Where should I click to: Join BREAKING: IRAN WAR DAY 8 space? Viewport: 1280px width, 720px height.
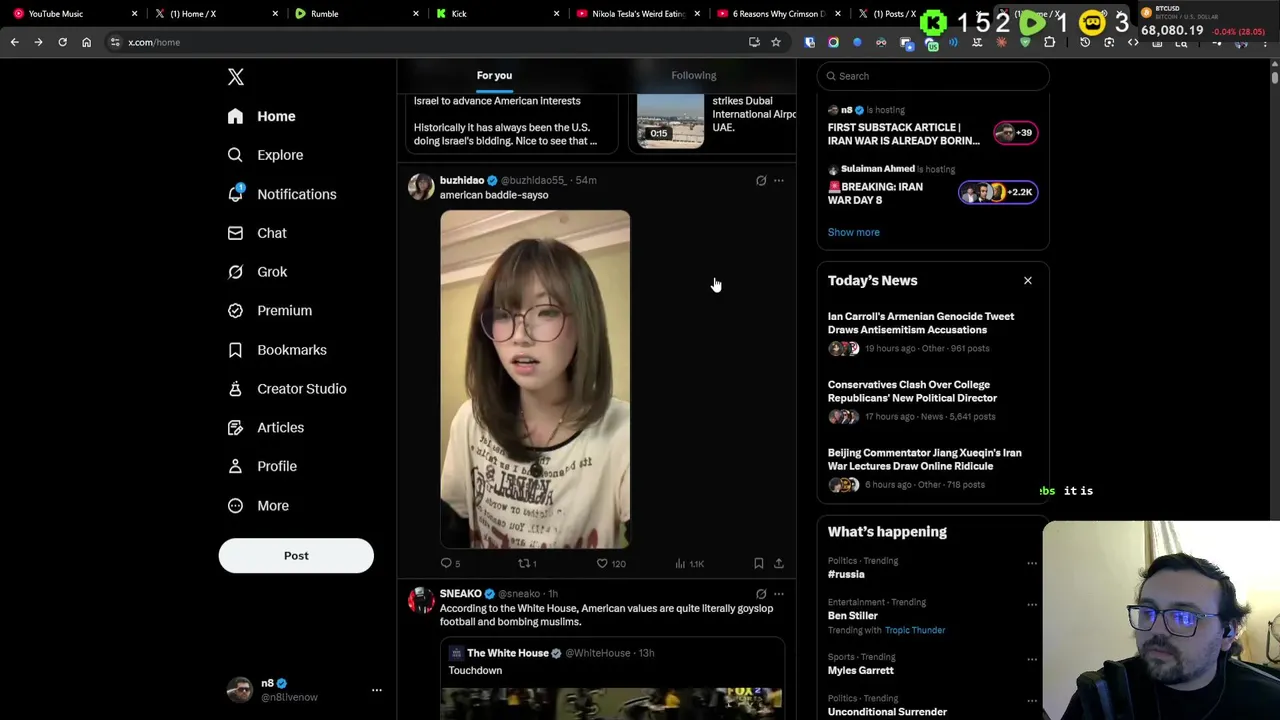point(932,186)
